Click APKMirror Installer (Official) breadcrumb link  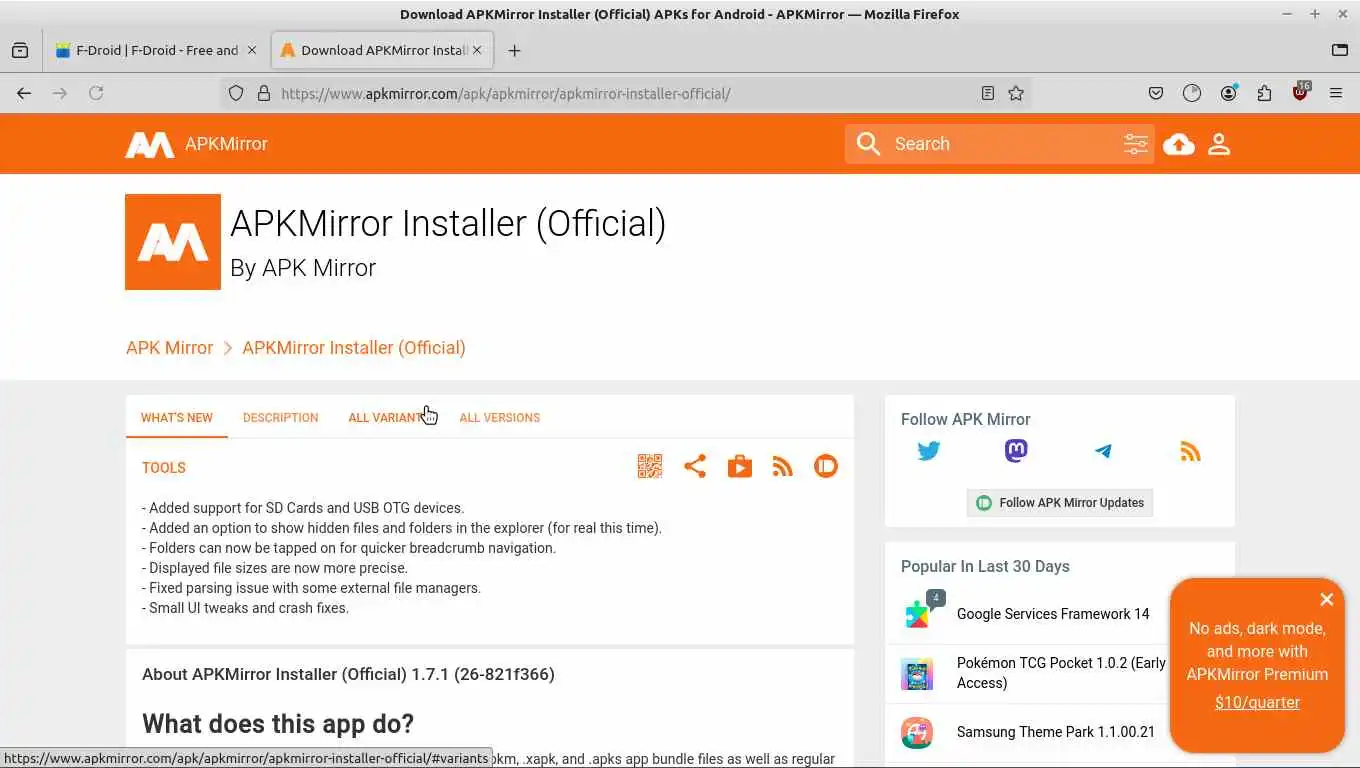354,348
